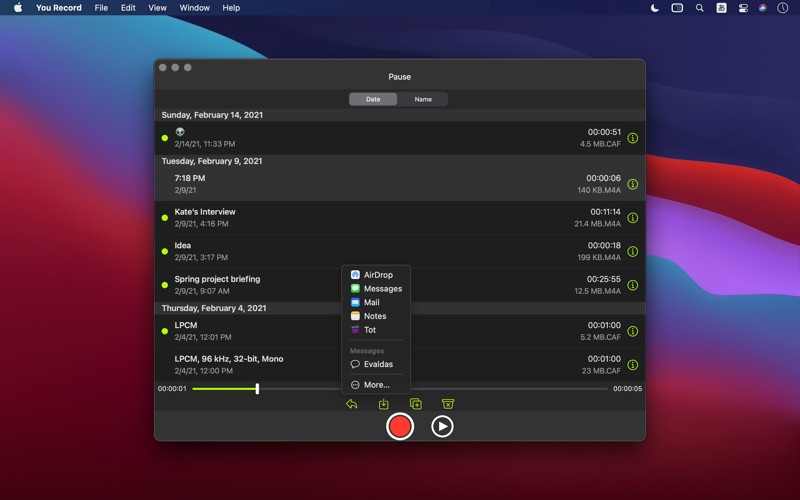This screenshot has height=500, width=800.
Task: Switch sorting to Name
Action: click(x=423, y=99)
